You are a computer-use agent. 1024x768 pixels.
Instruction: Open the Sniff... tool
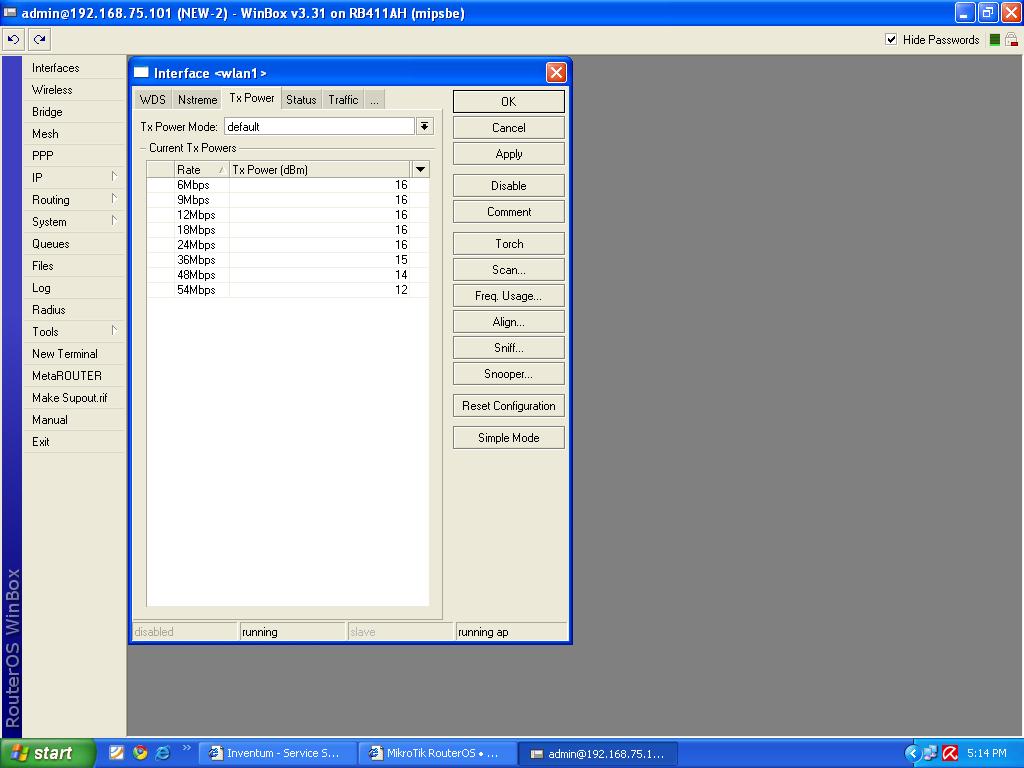pos(509,347)
